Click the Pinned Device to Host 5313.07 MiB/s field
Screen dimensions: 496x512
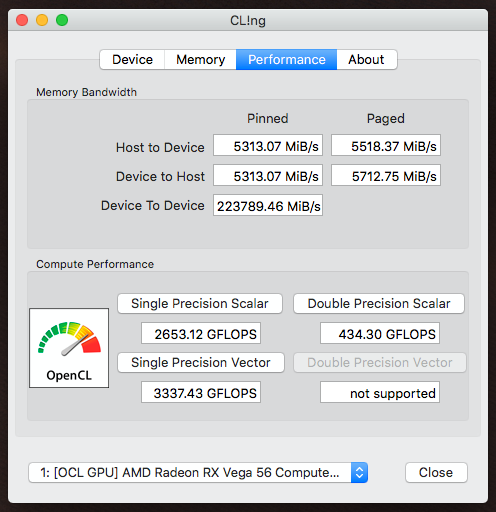point(268,175)
